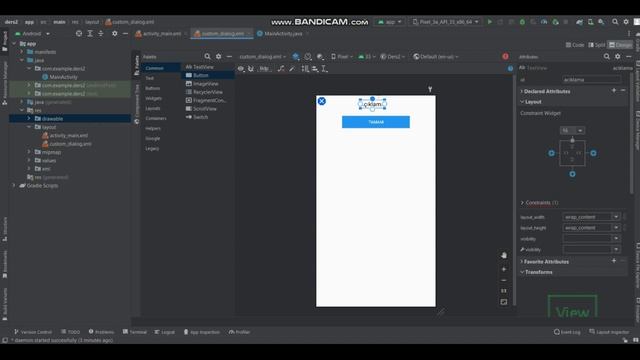Screen dimensions: 640x360
Task: Toggle the left constraint plus anchor
Action: [551, 153]
